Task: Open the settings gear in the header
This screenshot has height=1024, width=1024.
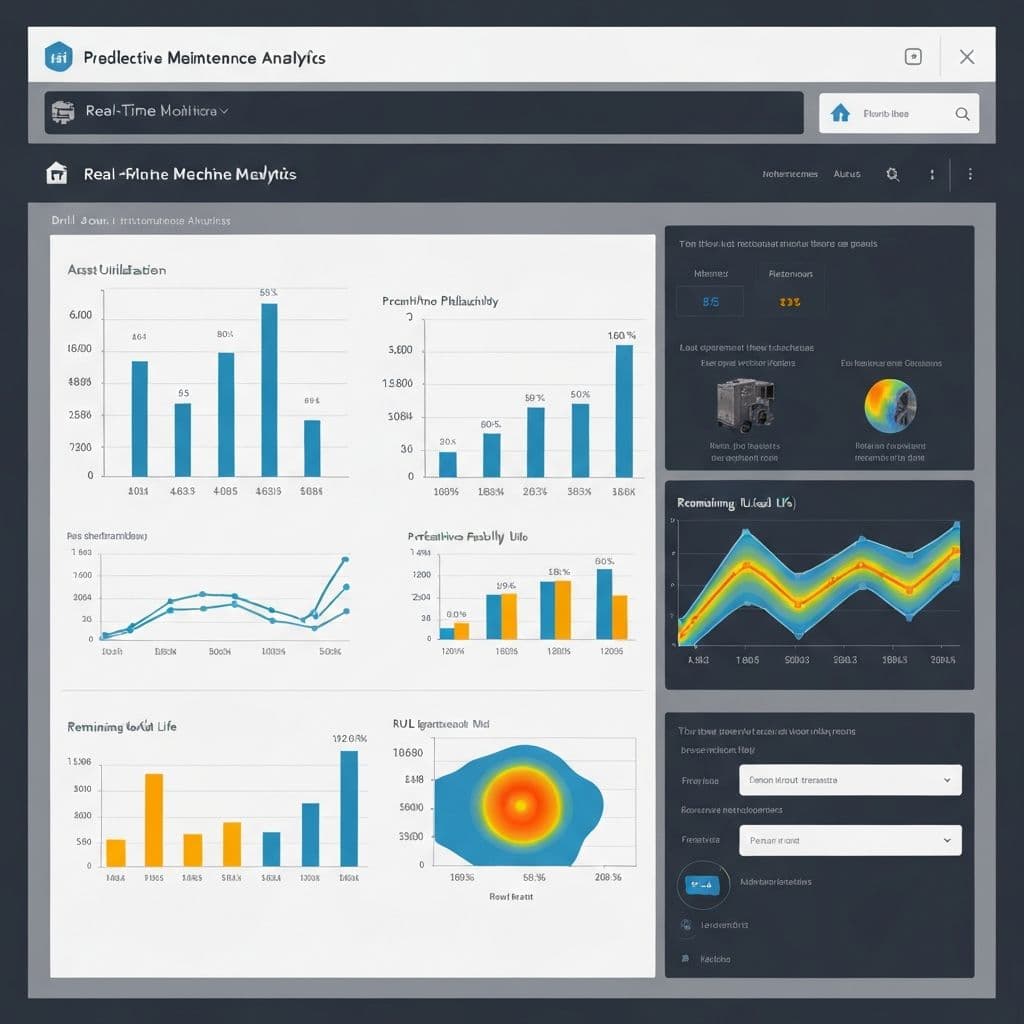Action: click(x=893, y=174)
